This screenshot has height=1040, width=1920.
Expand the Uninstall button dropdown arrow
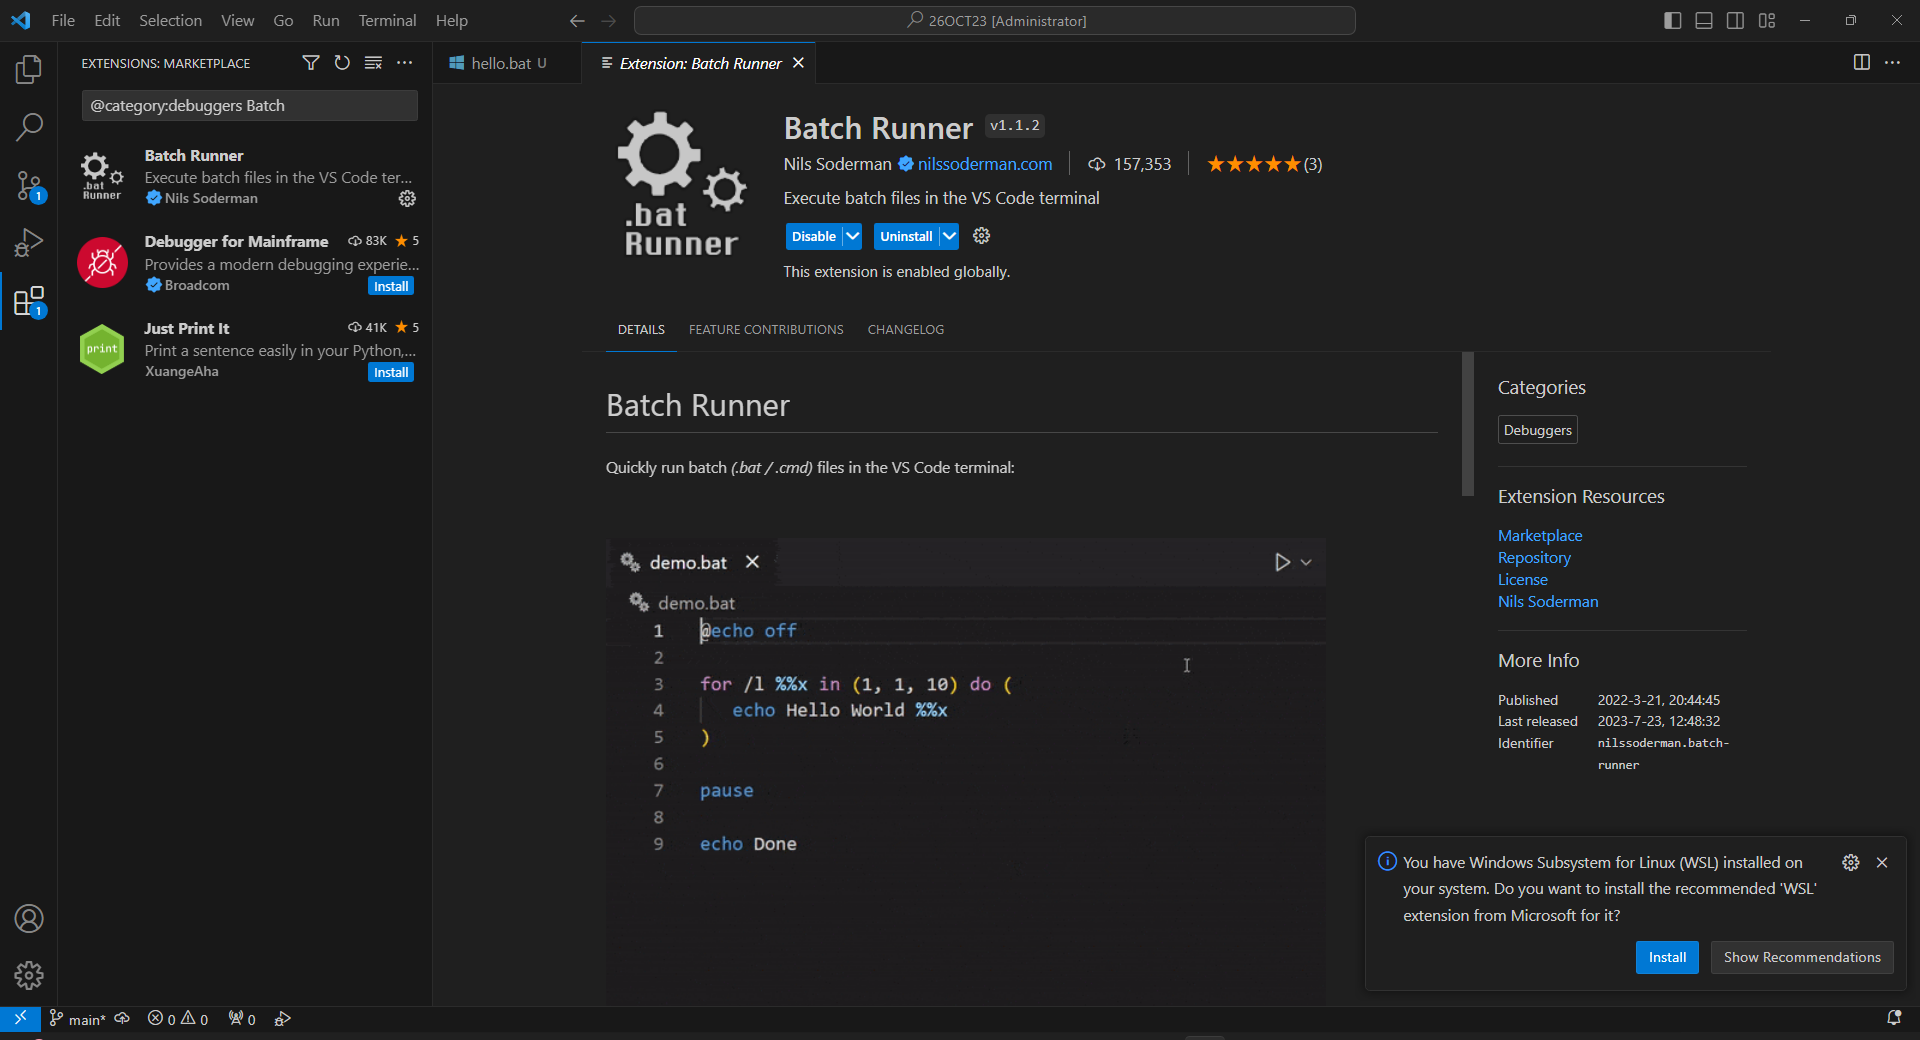[949, 236]
